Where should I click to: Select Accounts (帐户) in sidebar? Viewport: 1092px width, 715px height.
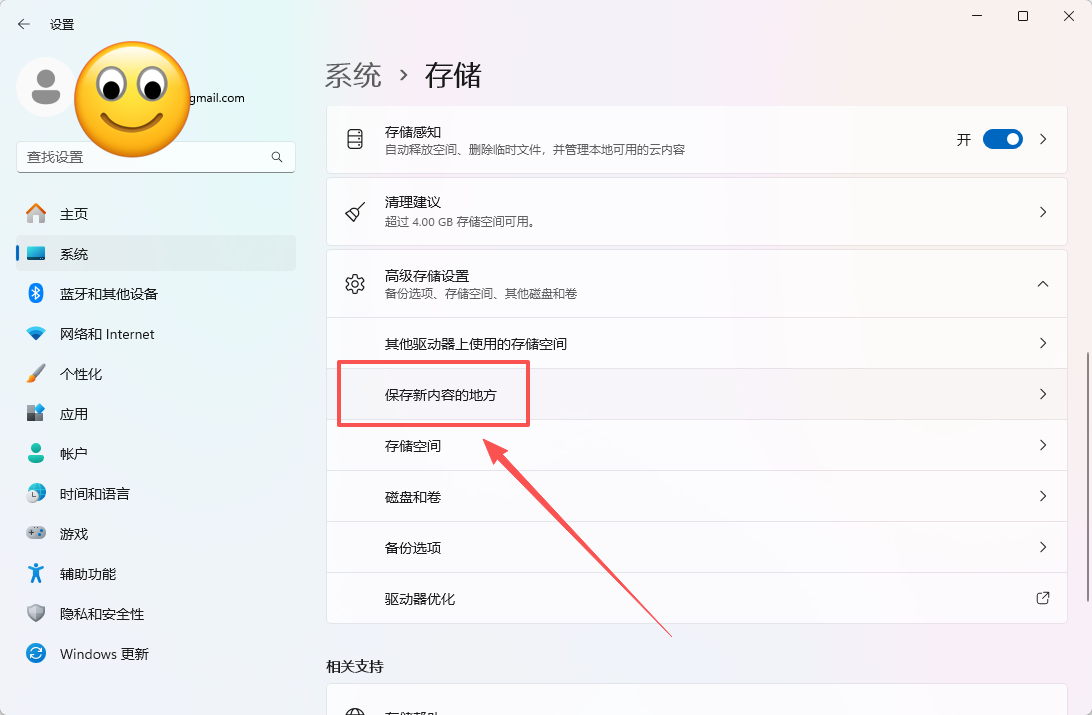coord(74,454)
